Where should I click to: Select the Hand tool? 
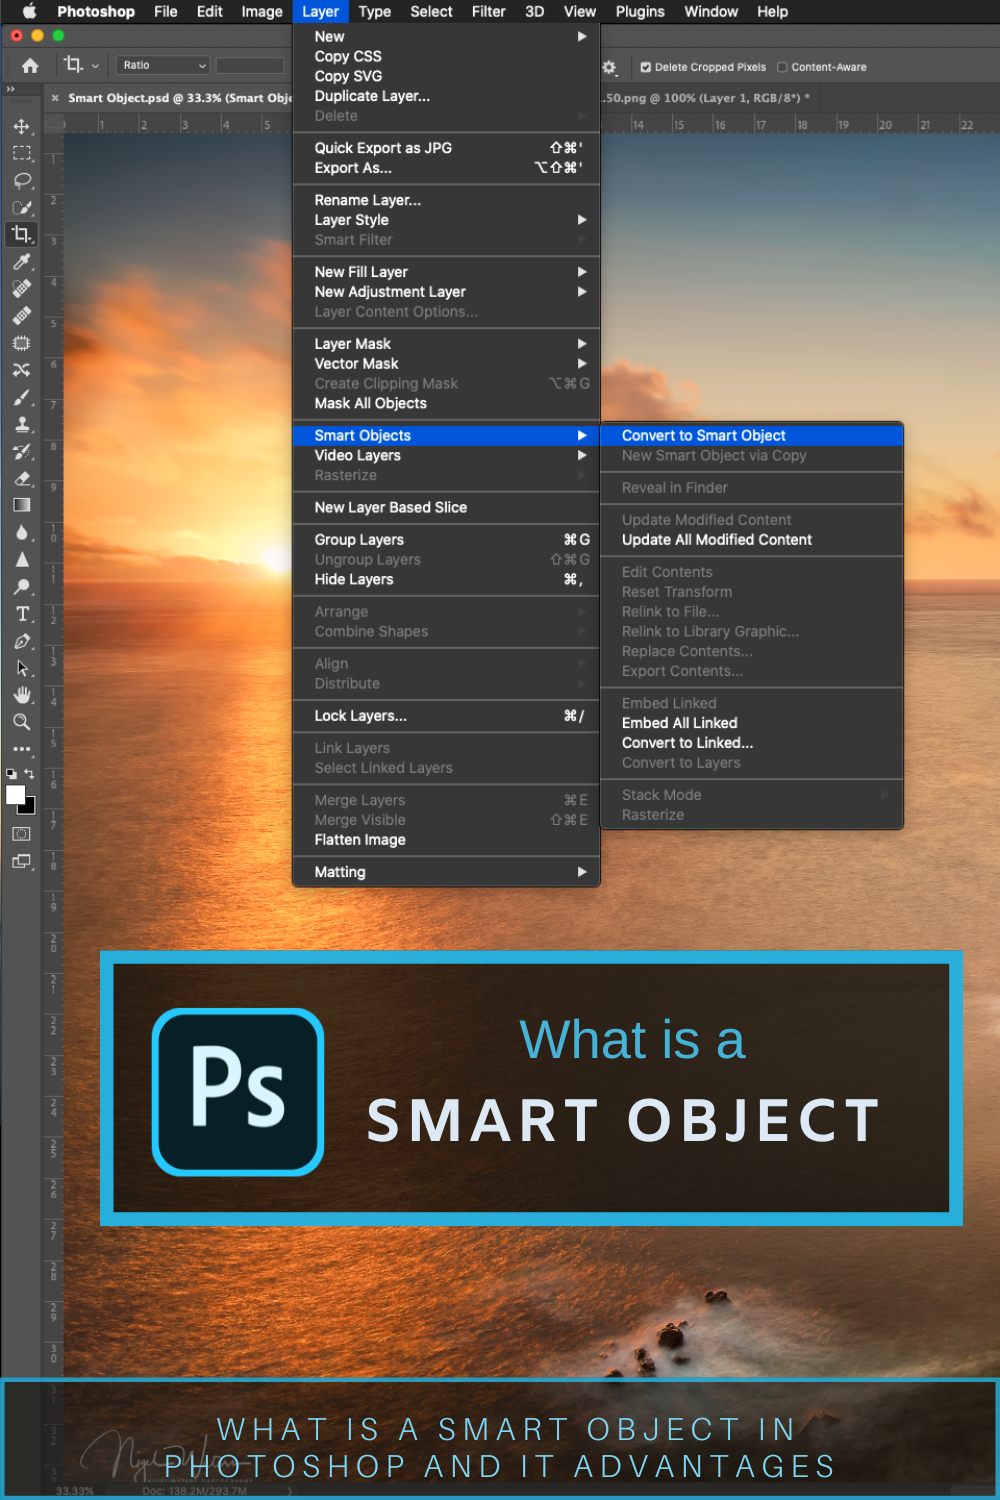pos(22,695)
